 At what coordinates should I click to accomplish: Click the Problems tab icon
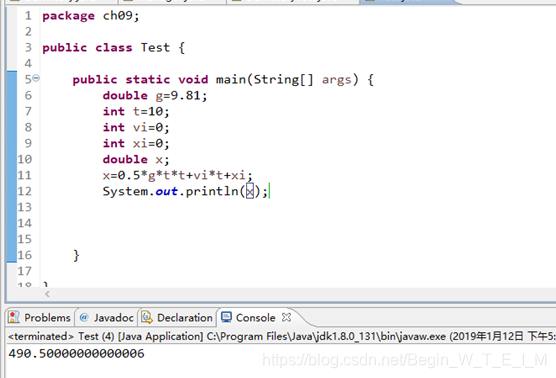[14, 317]
